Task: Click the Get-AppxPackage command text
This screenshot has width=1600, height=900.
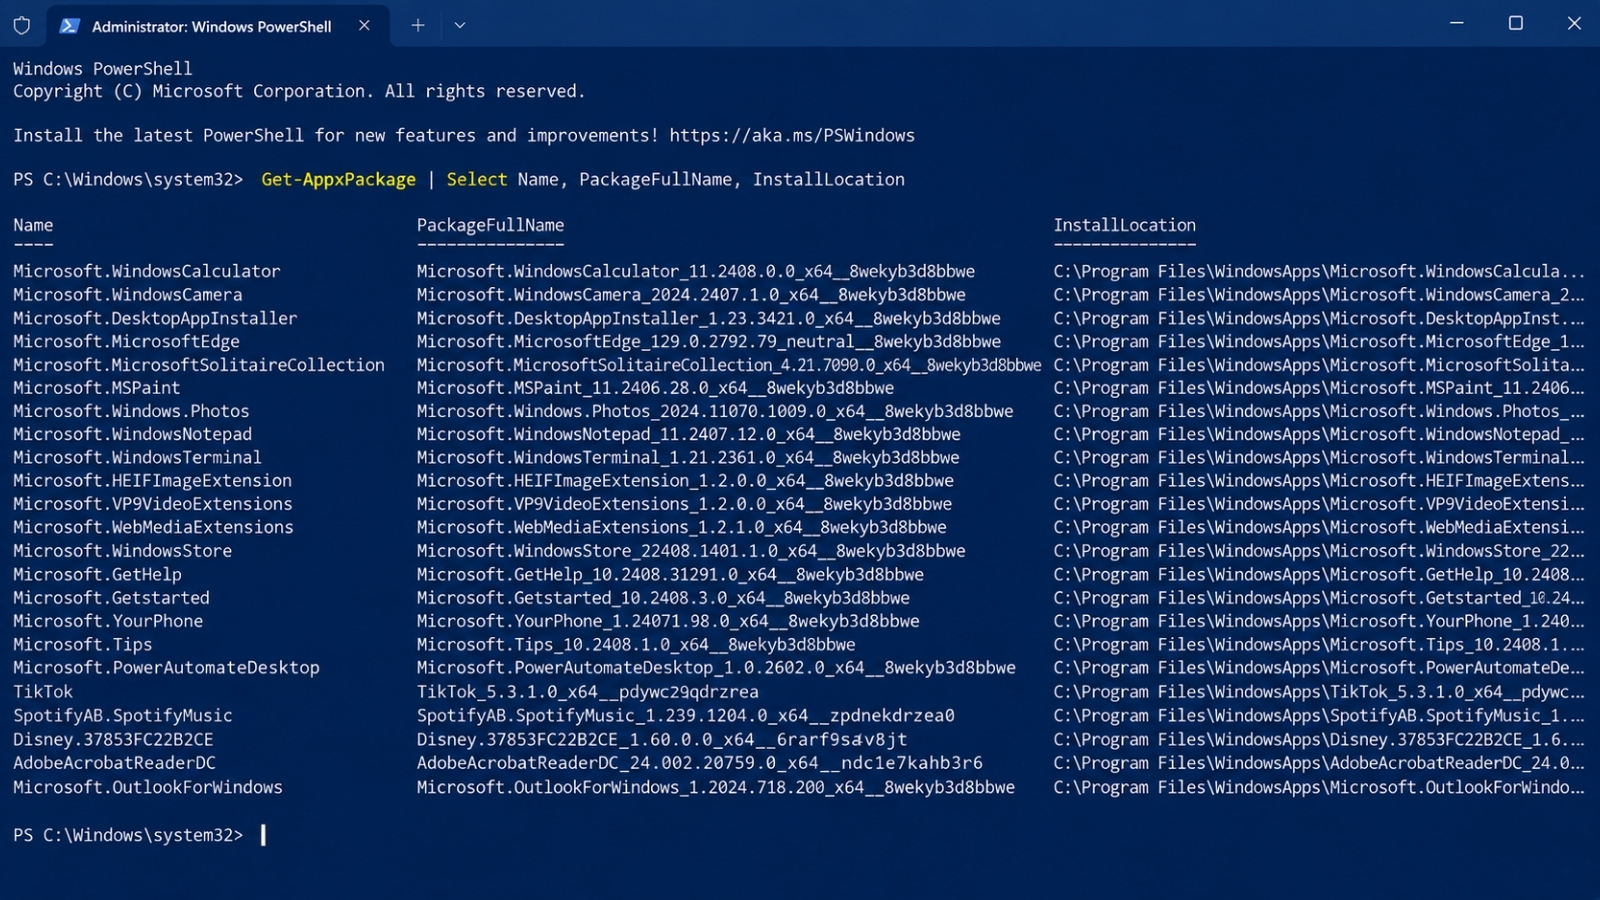Action: tap(338, 180)
